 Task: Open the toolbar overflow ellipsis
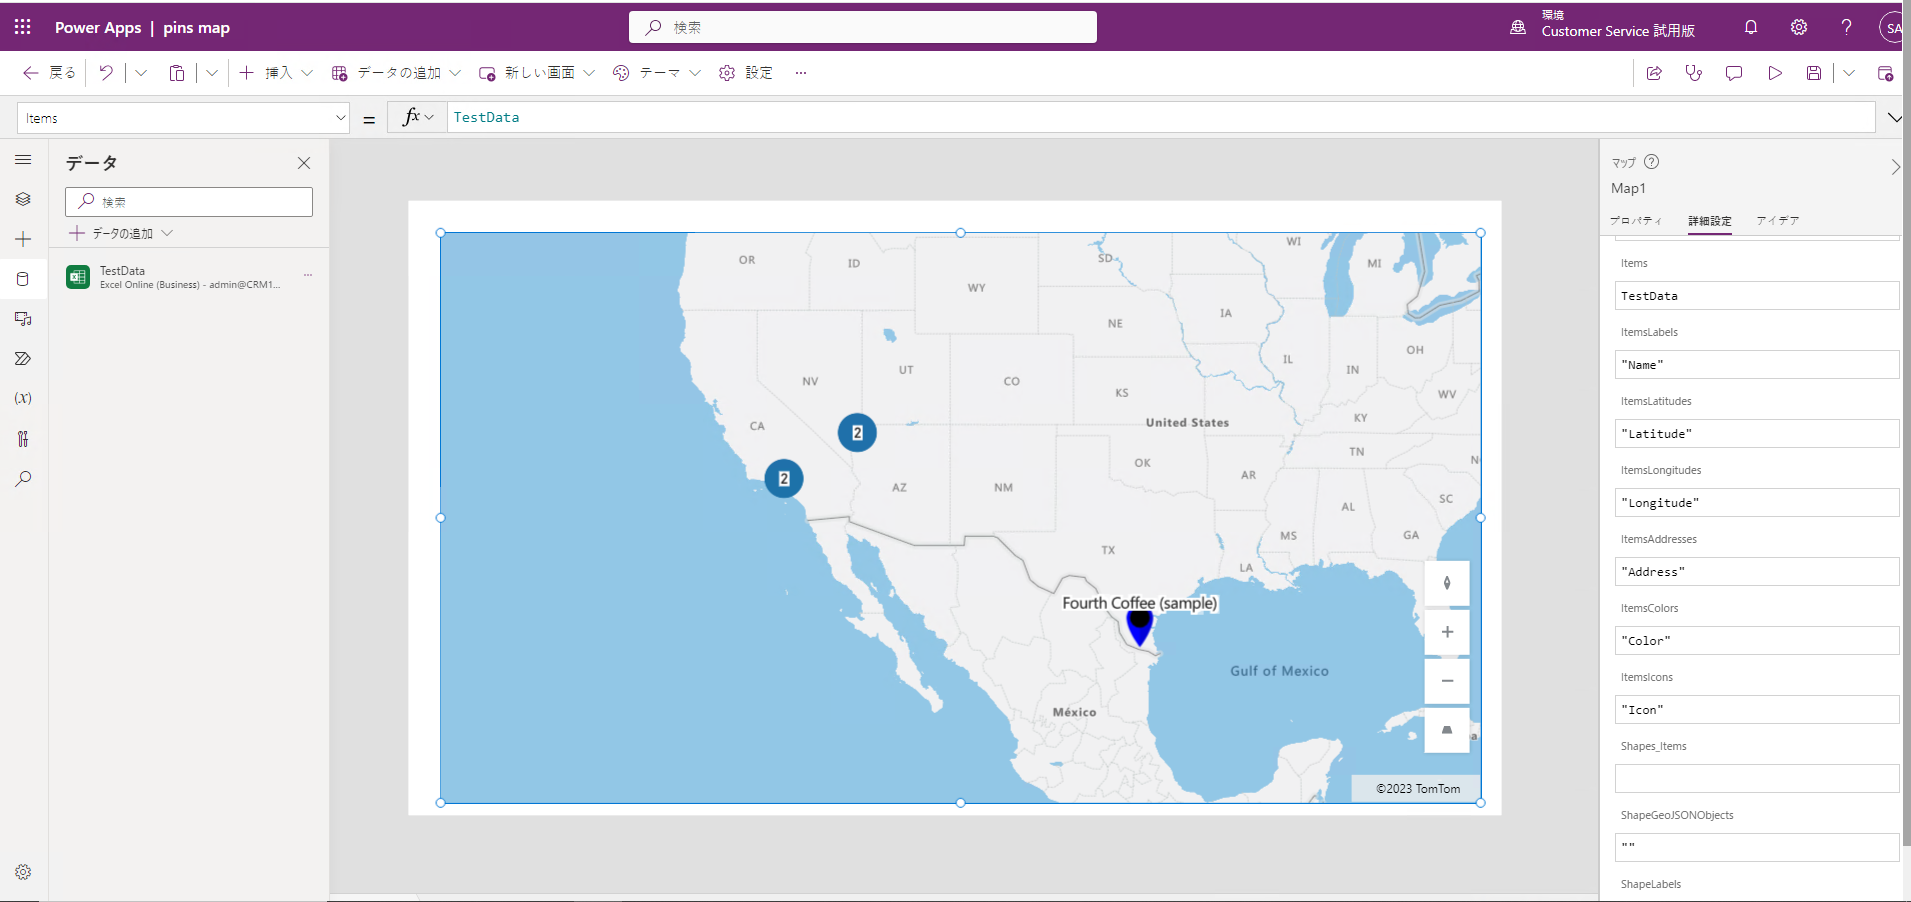pos(801,73)
